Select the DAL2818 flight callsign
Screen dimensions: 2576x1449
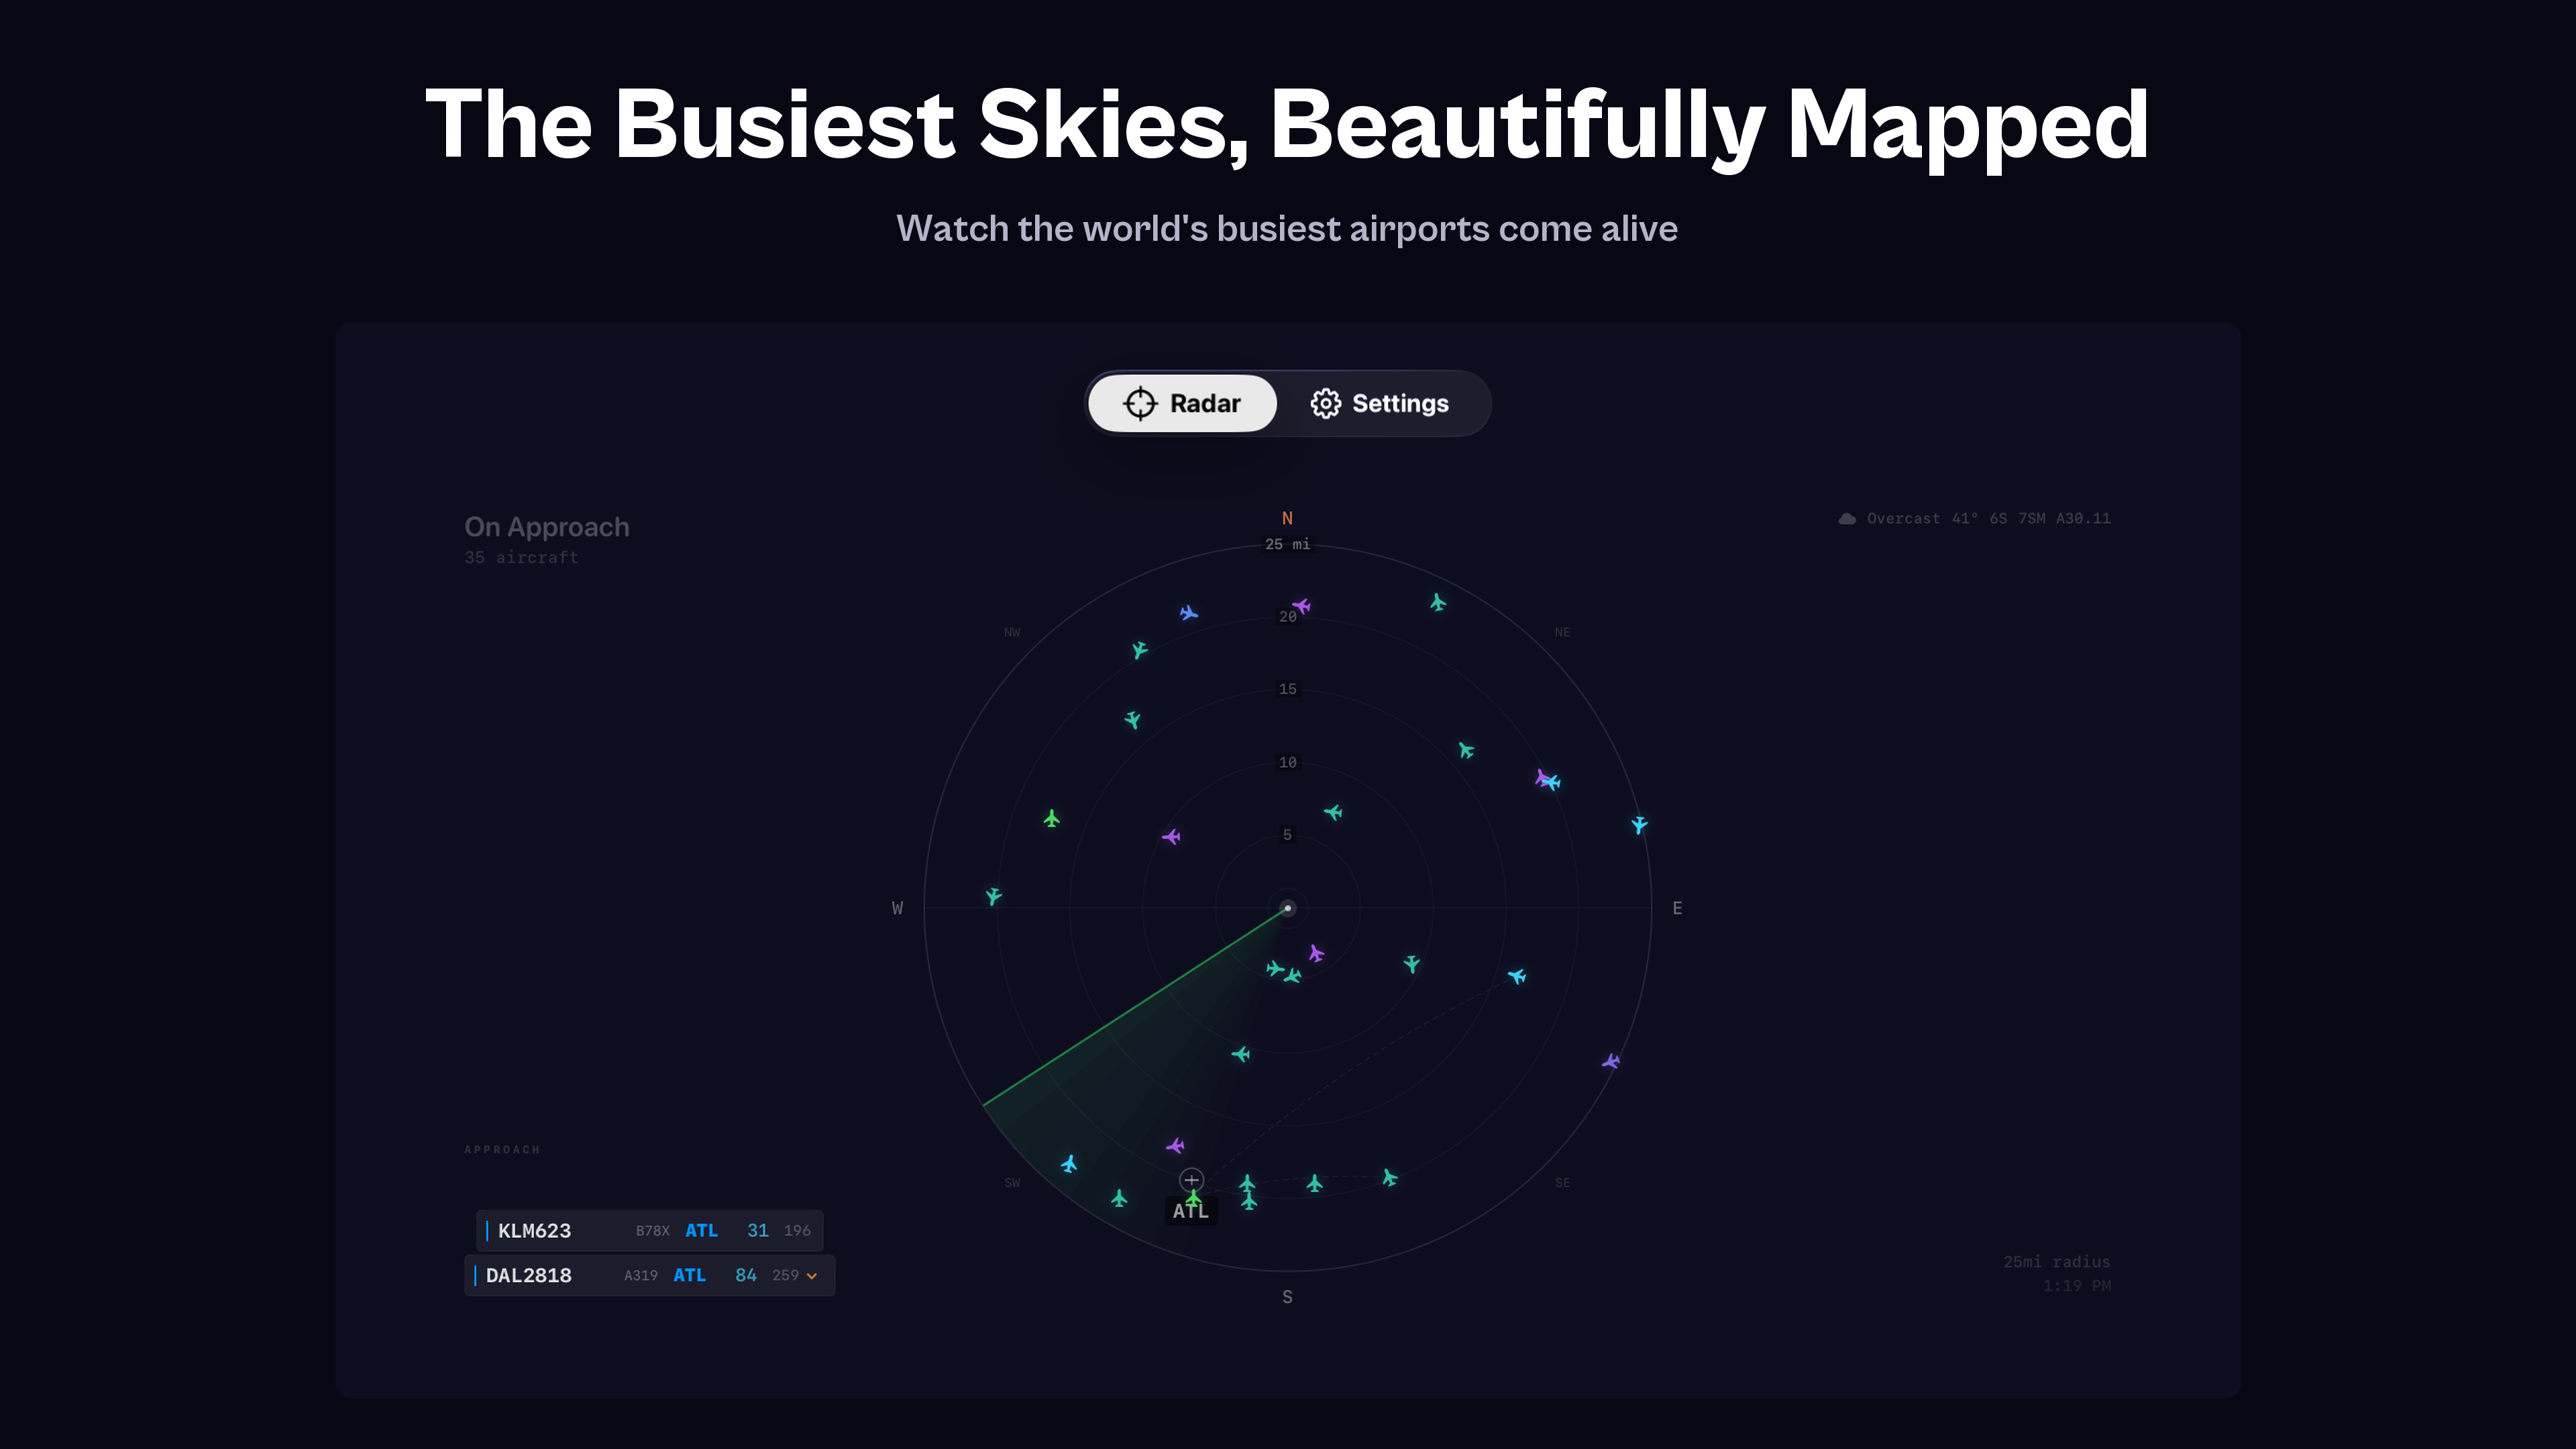[x=529, y=1276]
